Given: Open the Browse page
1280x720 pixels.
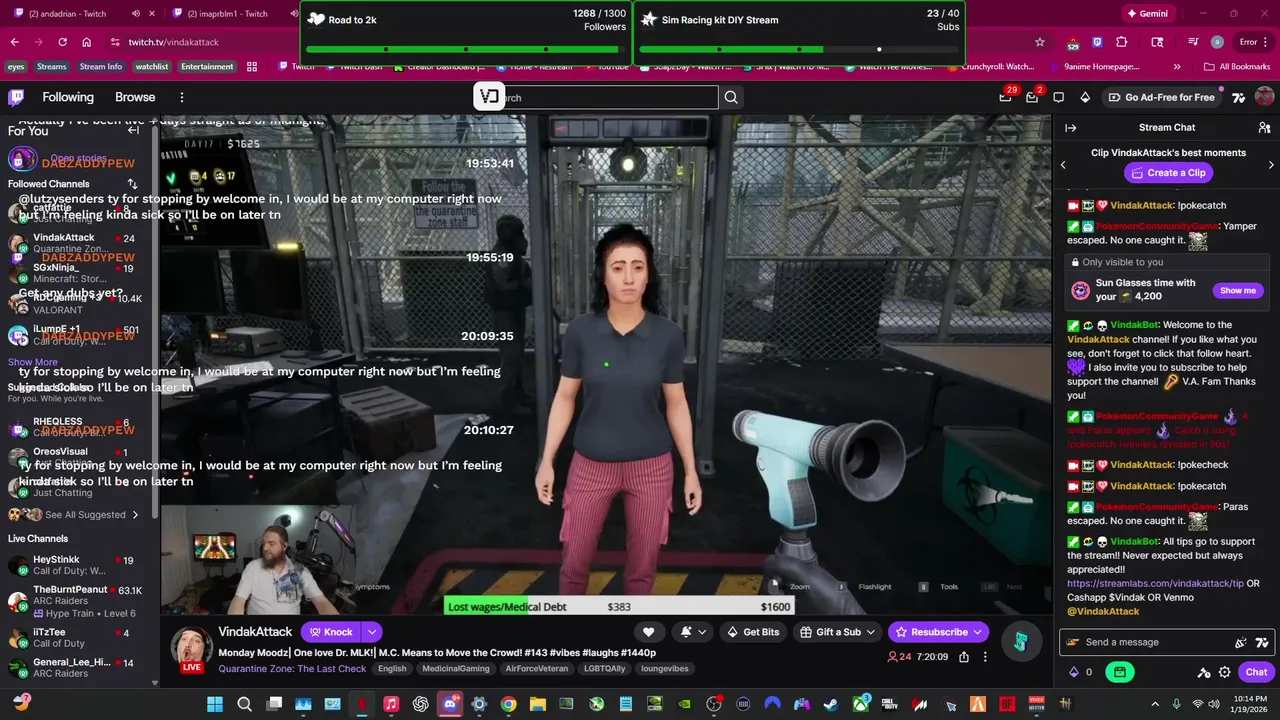Looking at the screenshot, I should point(135,97).
